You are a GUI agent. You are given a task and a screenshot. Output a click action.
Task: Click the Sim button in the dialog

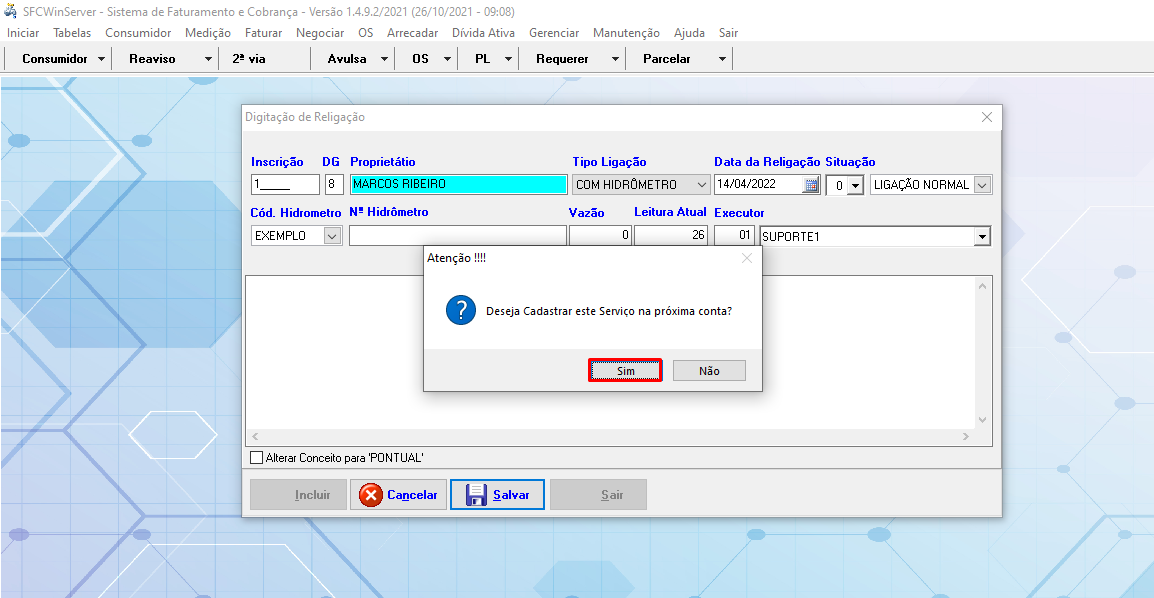click(x=625, y=371)
